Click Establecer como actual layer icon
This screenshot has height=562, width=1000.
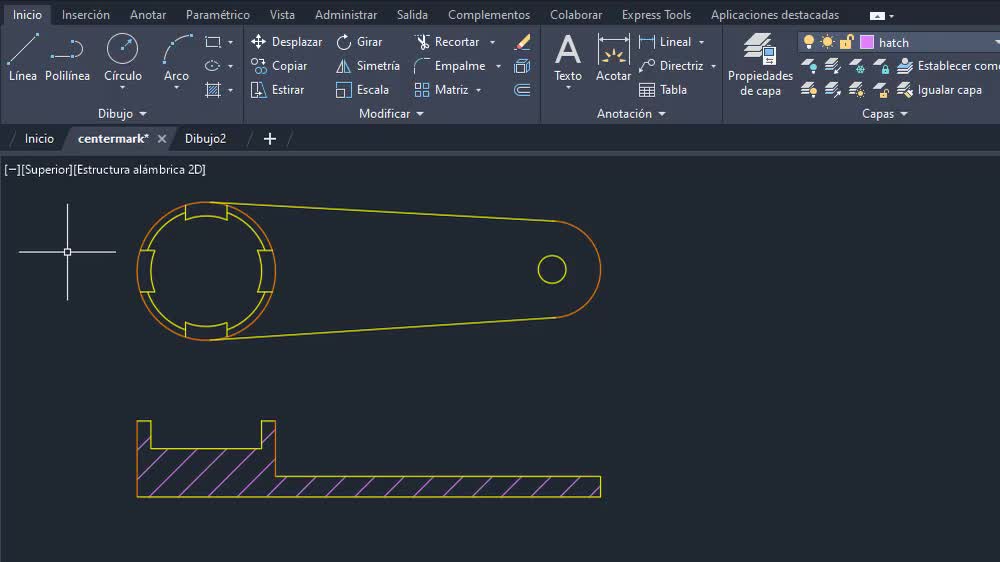[x=905, y=66]
